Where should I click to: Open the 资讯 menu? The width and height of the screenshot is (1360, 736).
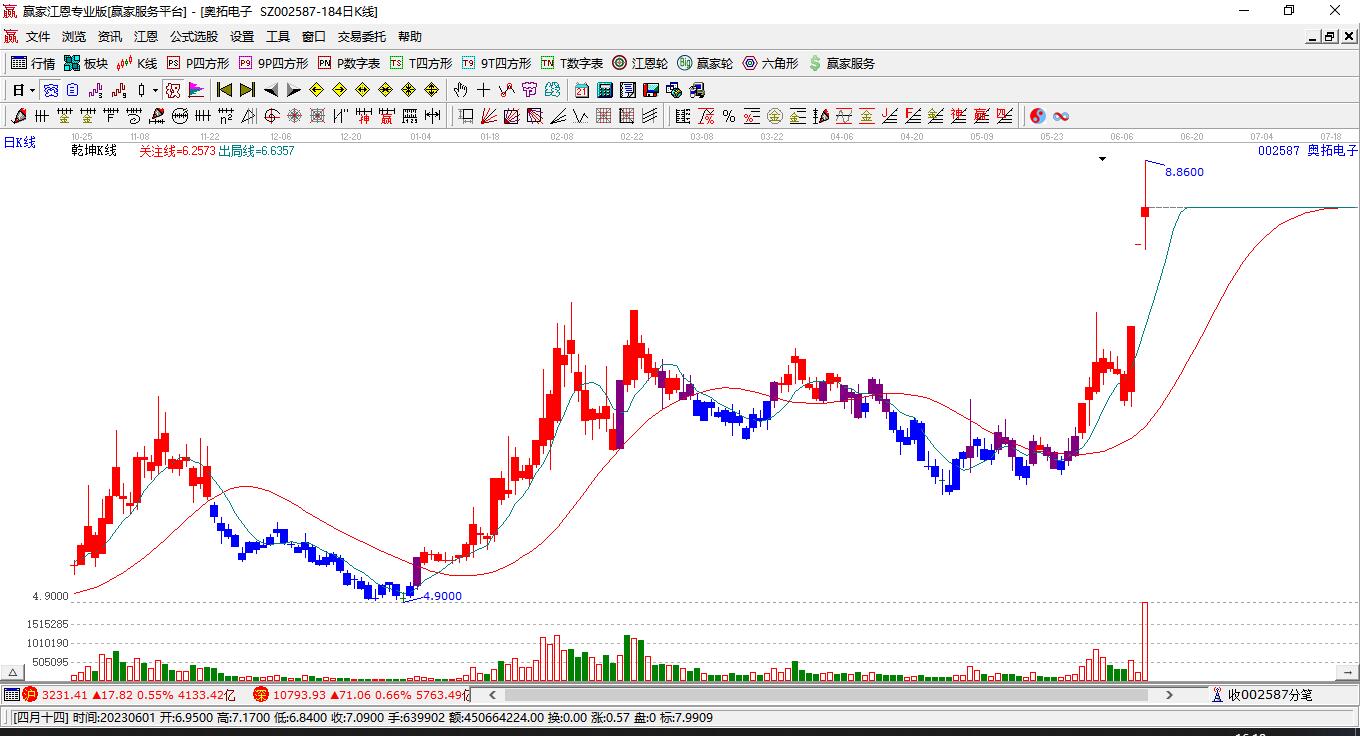coord(110,37)
